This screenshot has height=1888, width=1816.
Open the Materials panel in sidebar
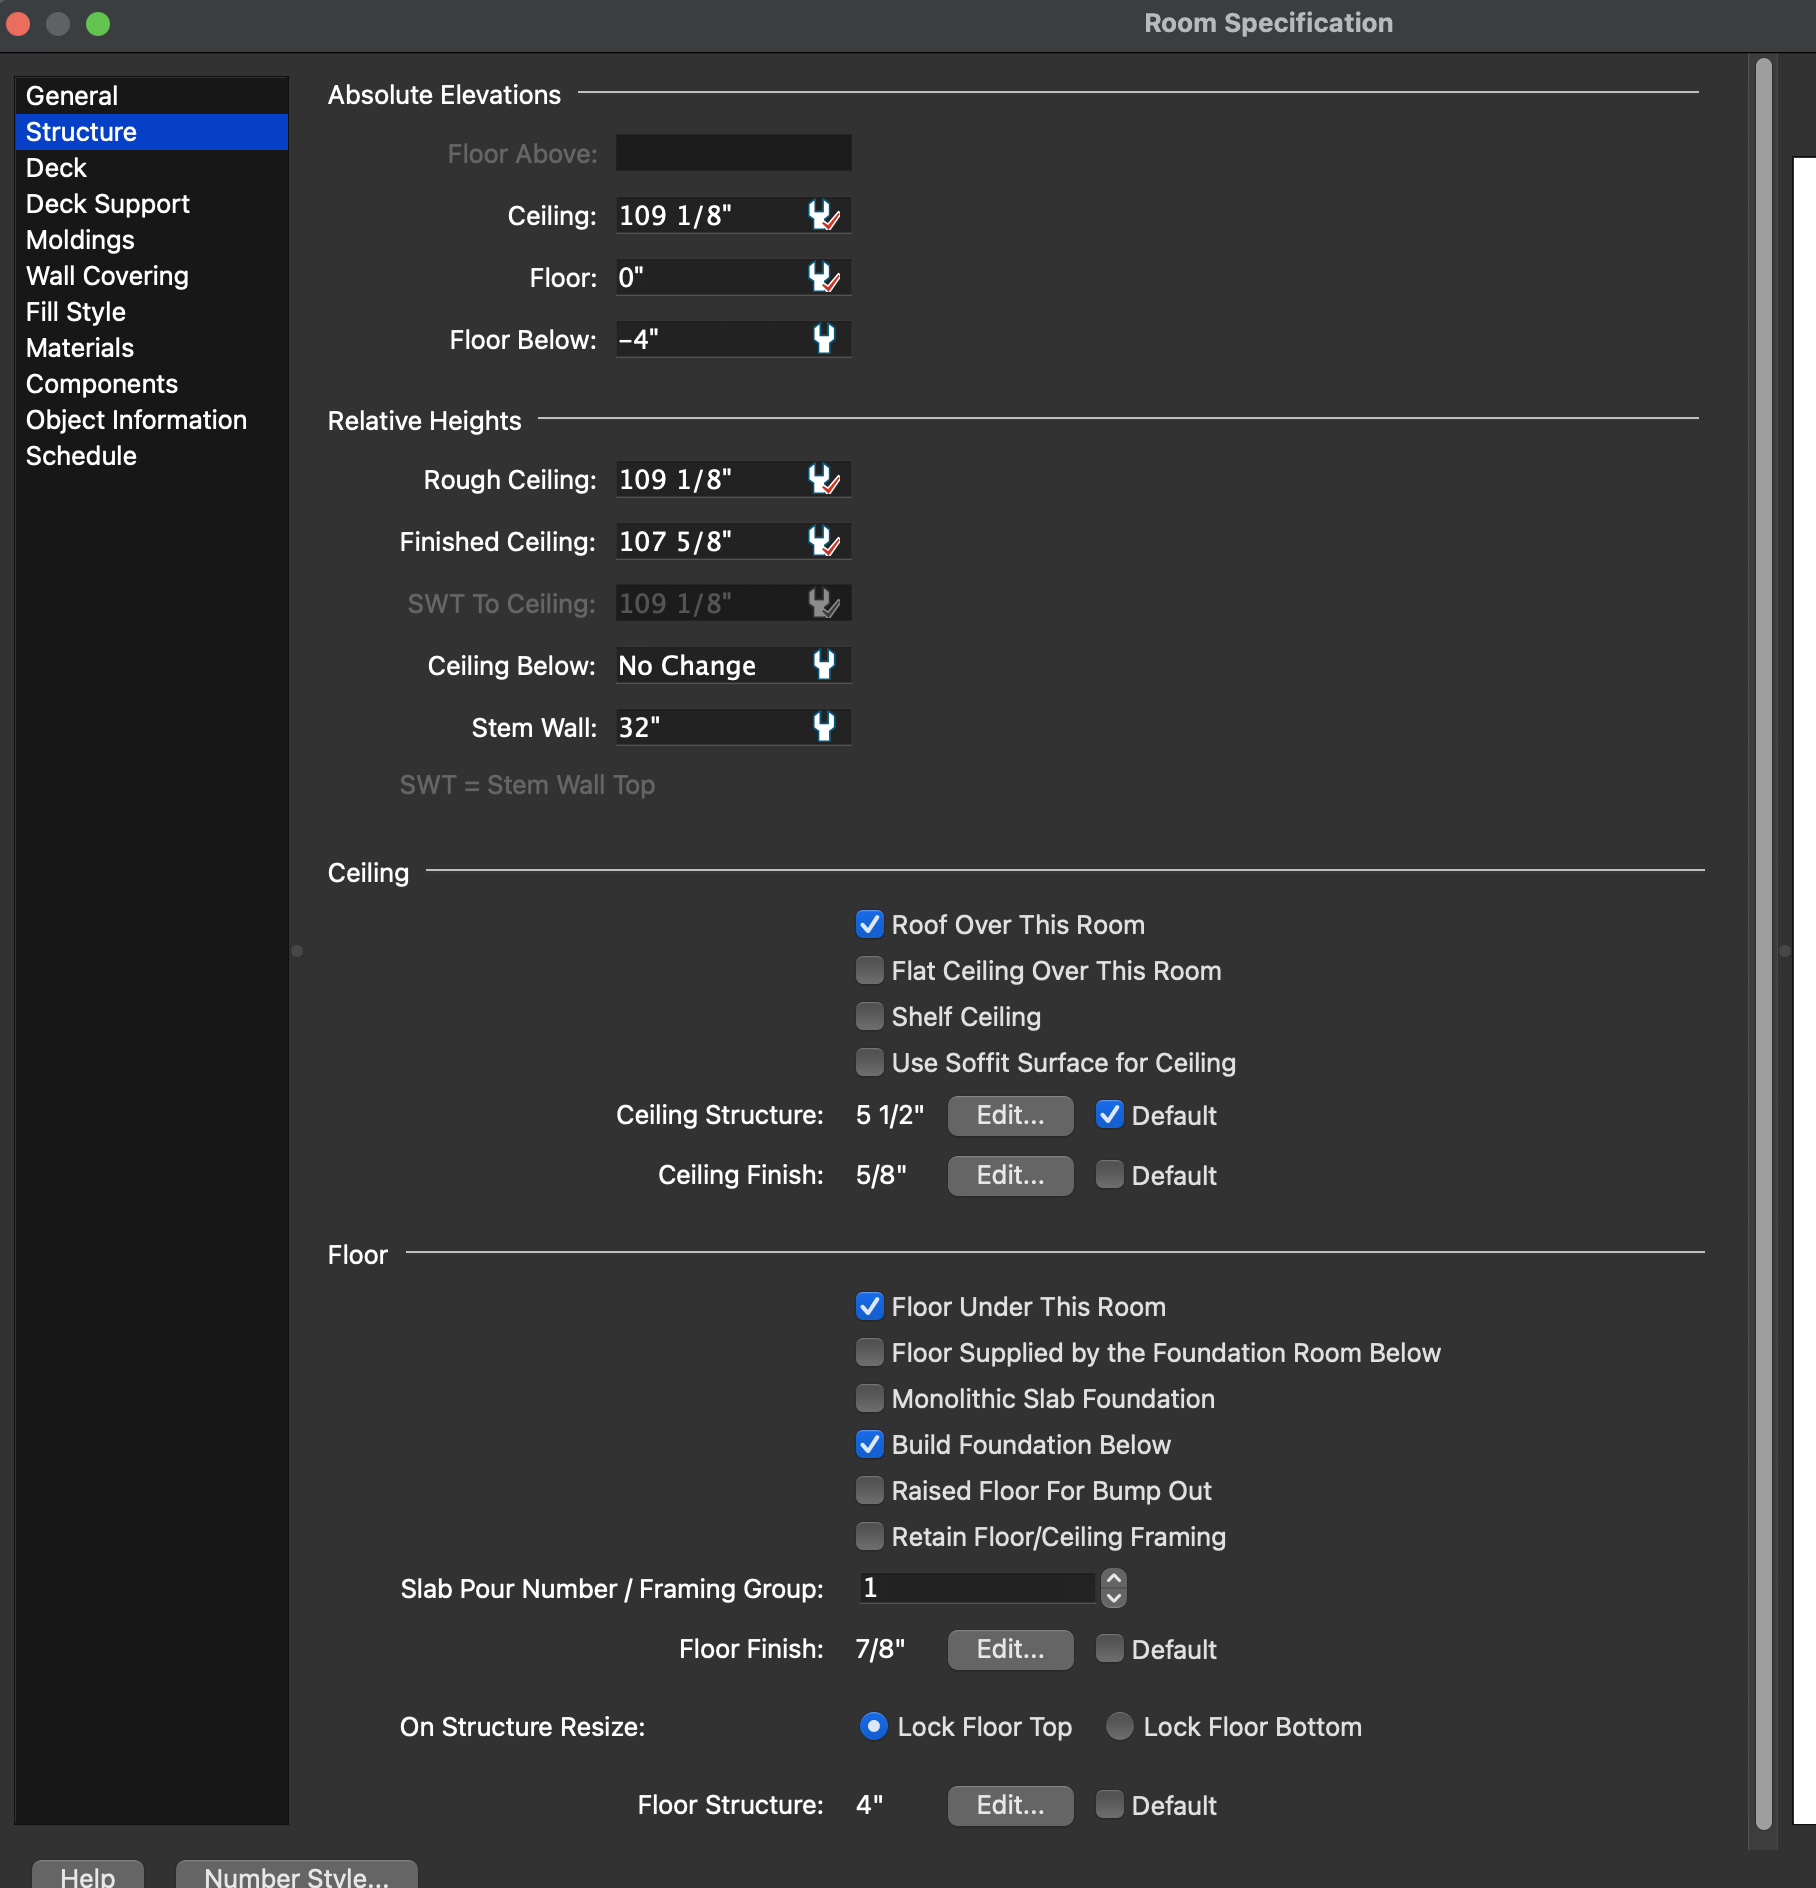pos(80,348)
